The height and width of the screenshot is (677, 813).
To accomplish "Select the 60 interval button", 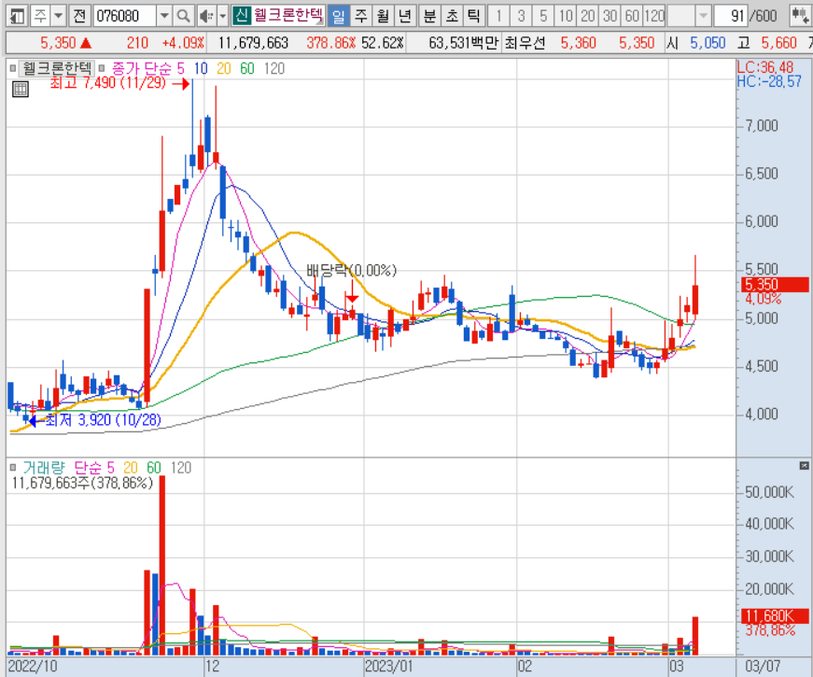I will click(x=633, y=16).
